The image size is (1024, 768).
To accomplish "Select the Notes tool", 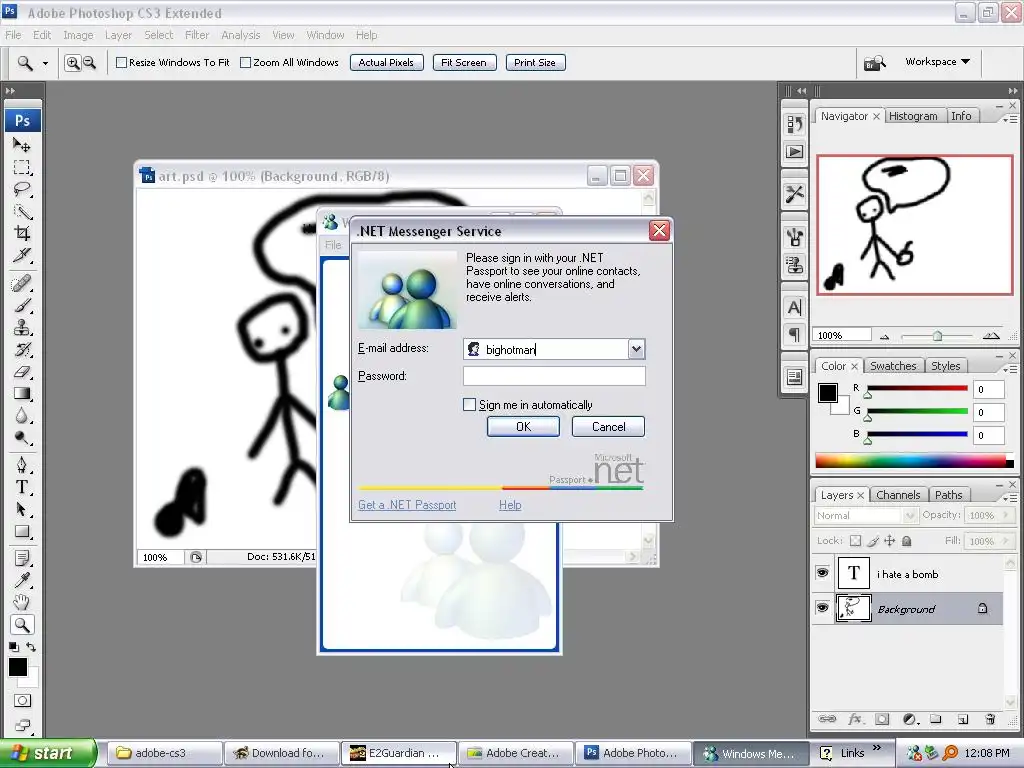I will pyautogui.click(x=22, y=558).
